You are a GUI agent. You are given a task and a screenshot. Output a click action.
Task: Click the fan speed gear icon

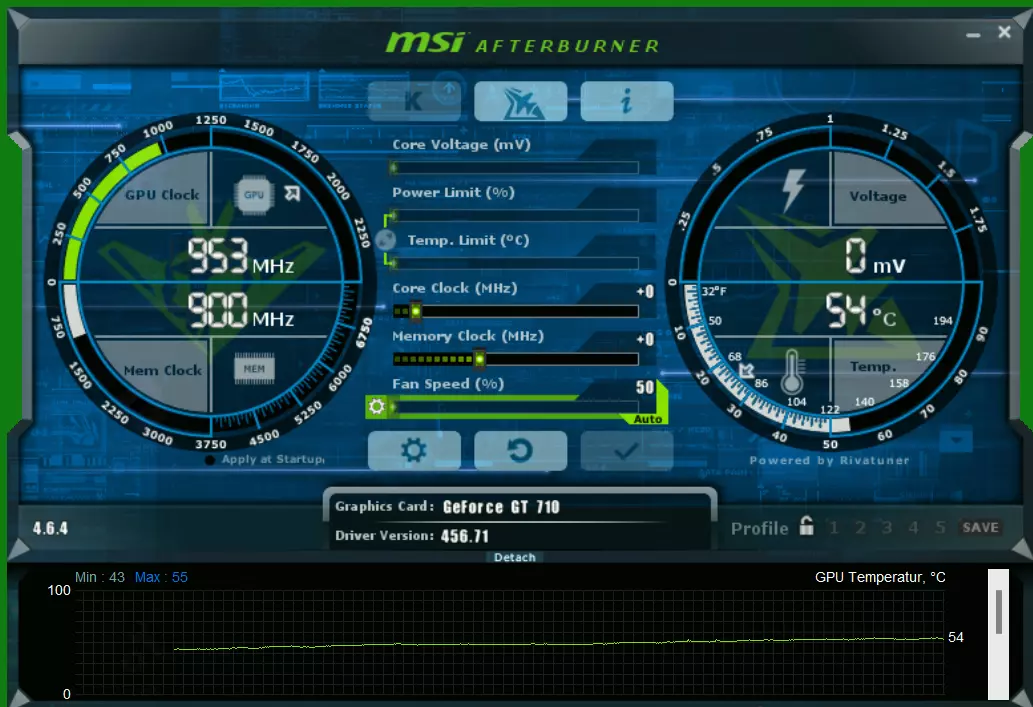click(x=377, y=407)
